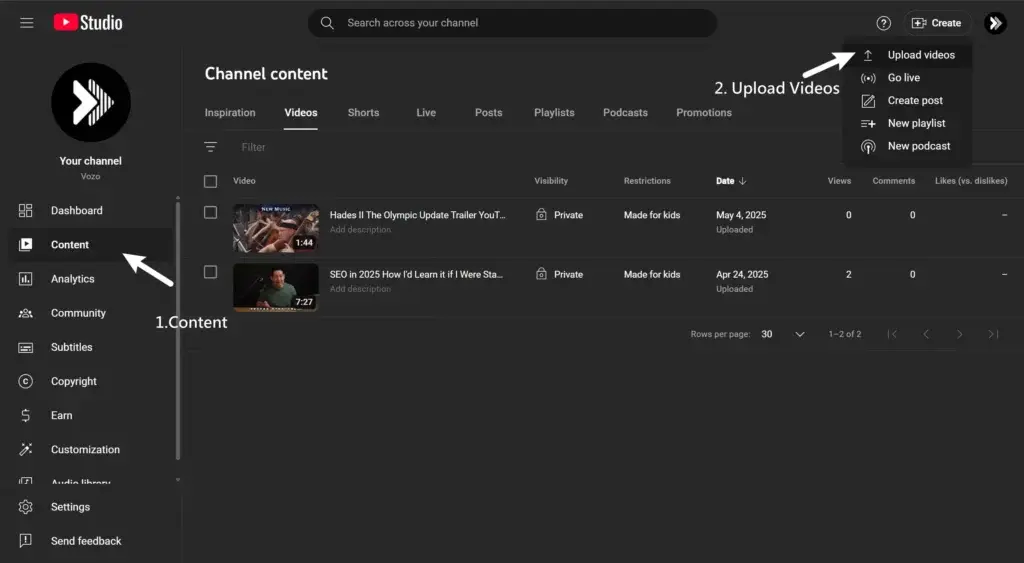Click the account avatar in top bar

994,23
